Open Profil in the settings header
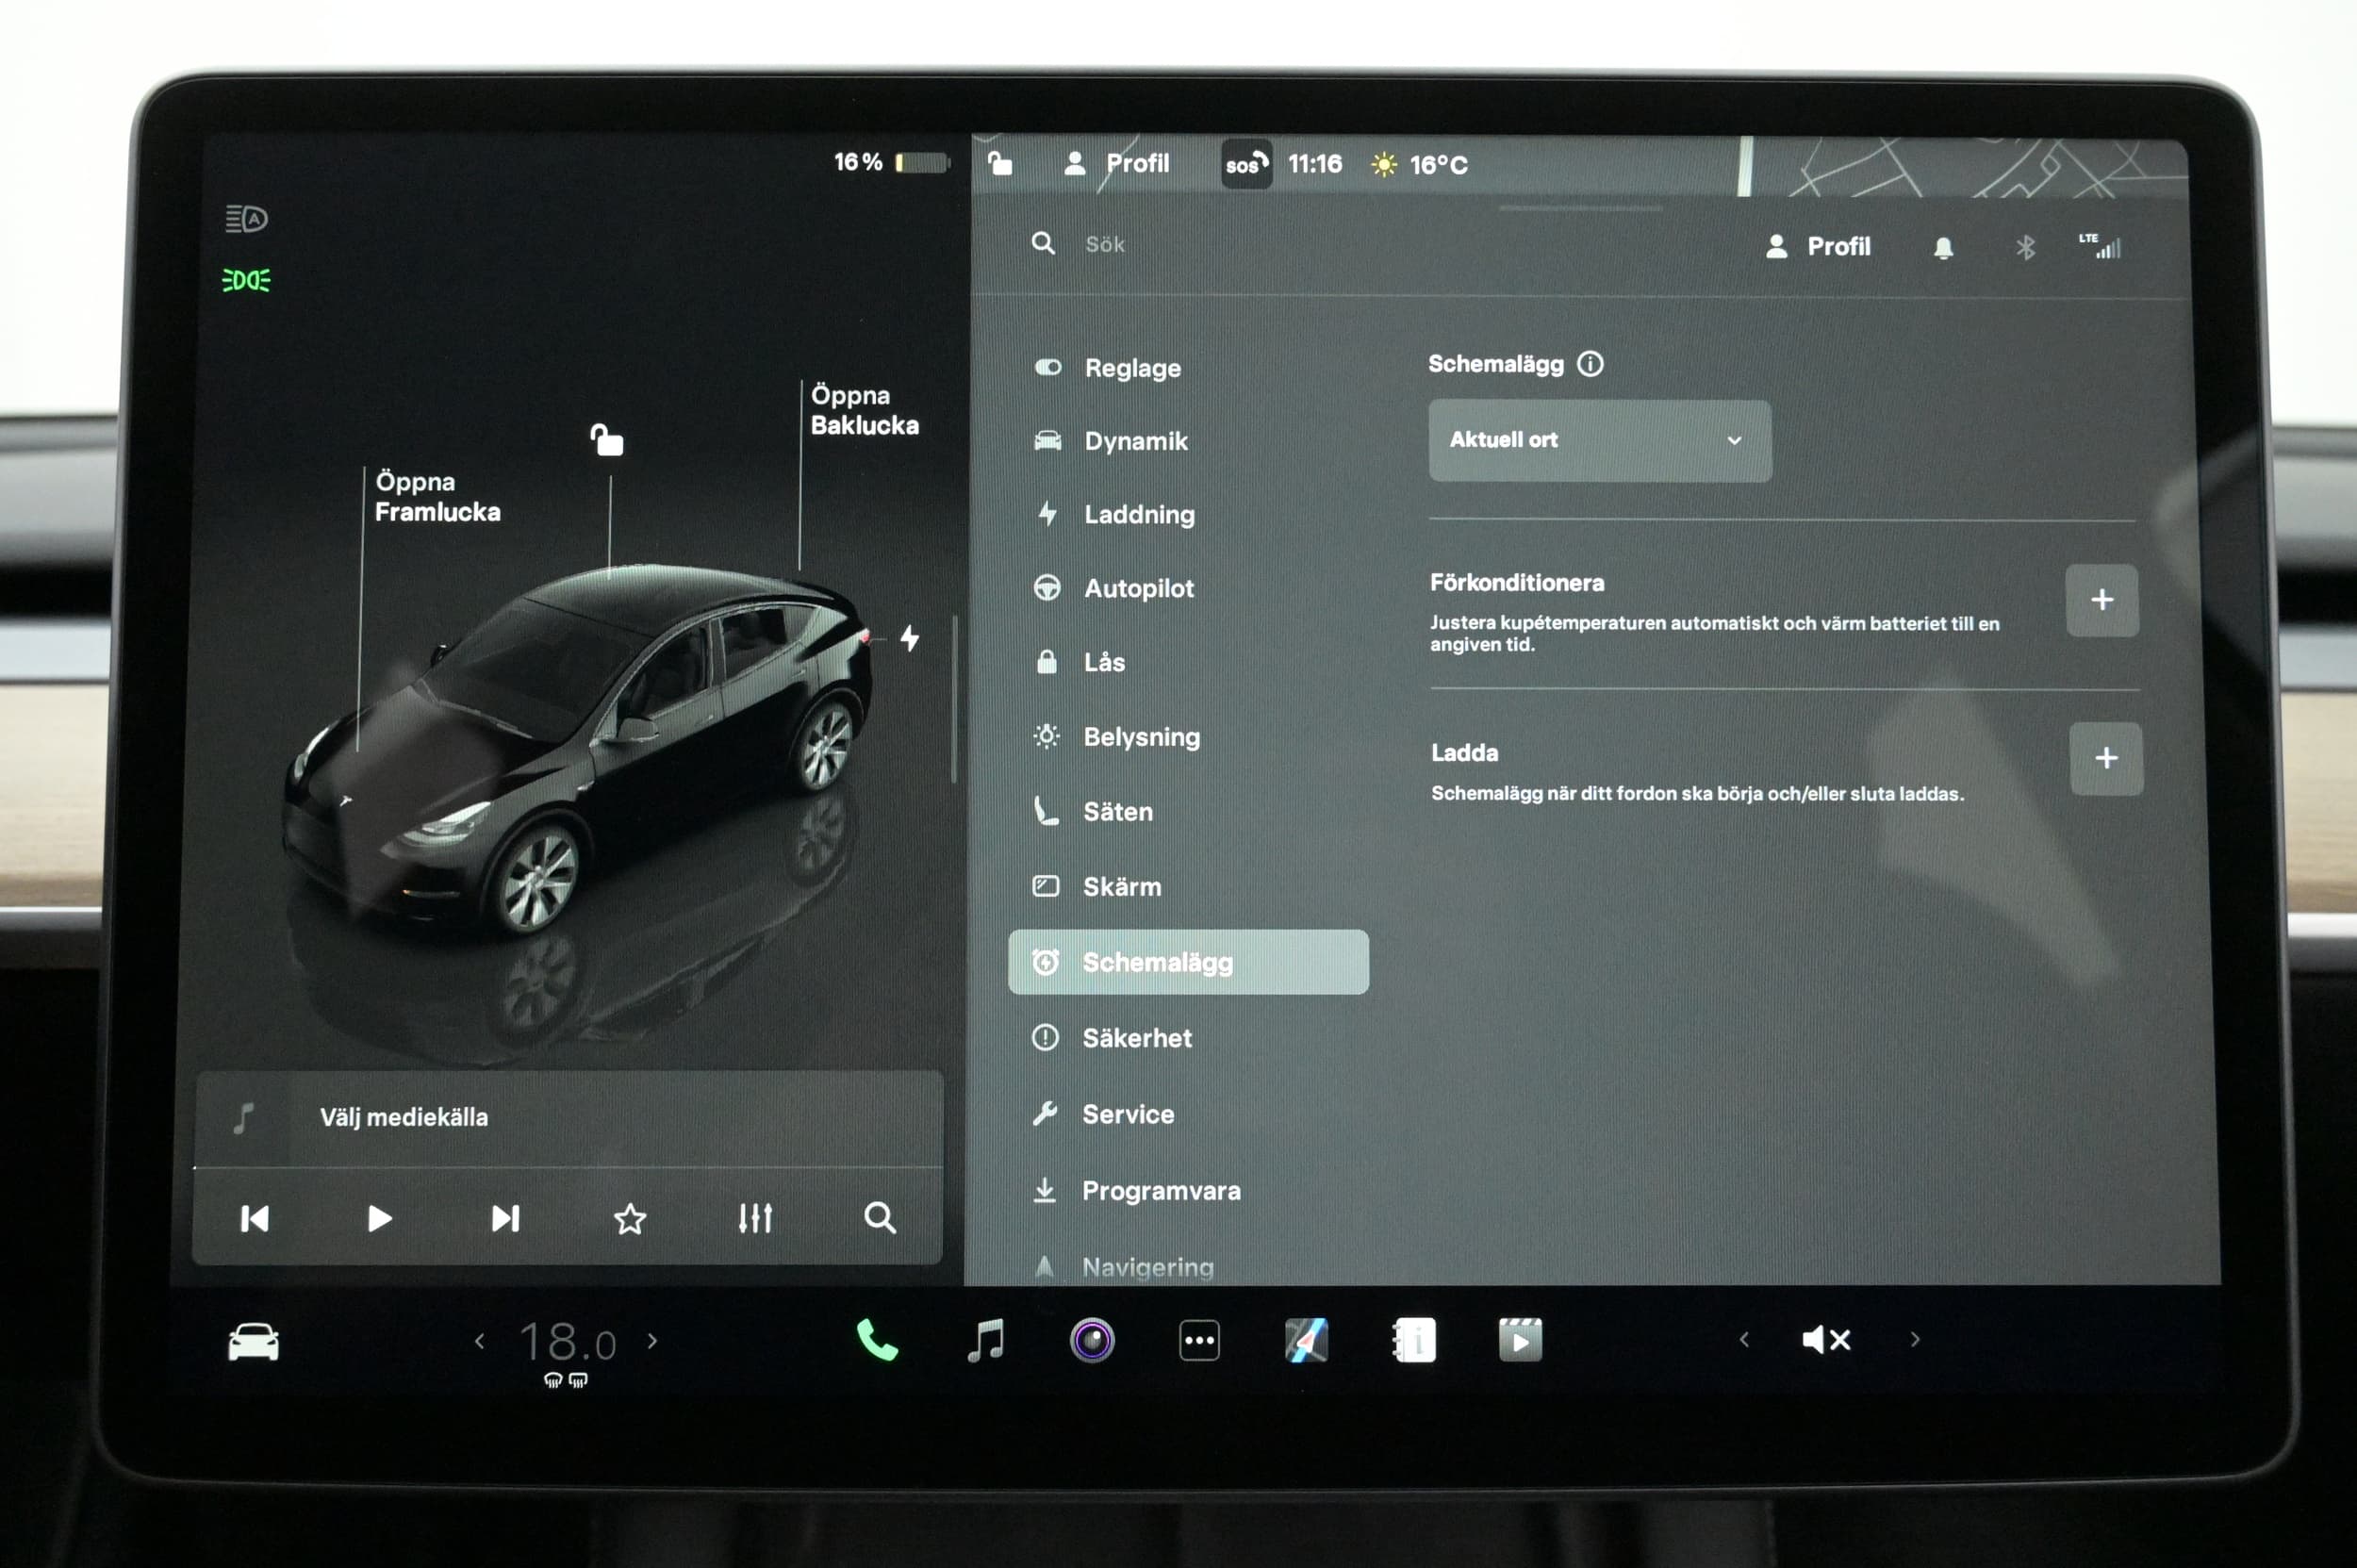Screen dimensions: 2357x1568 coord(1818,247)
